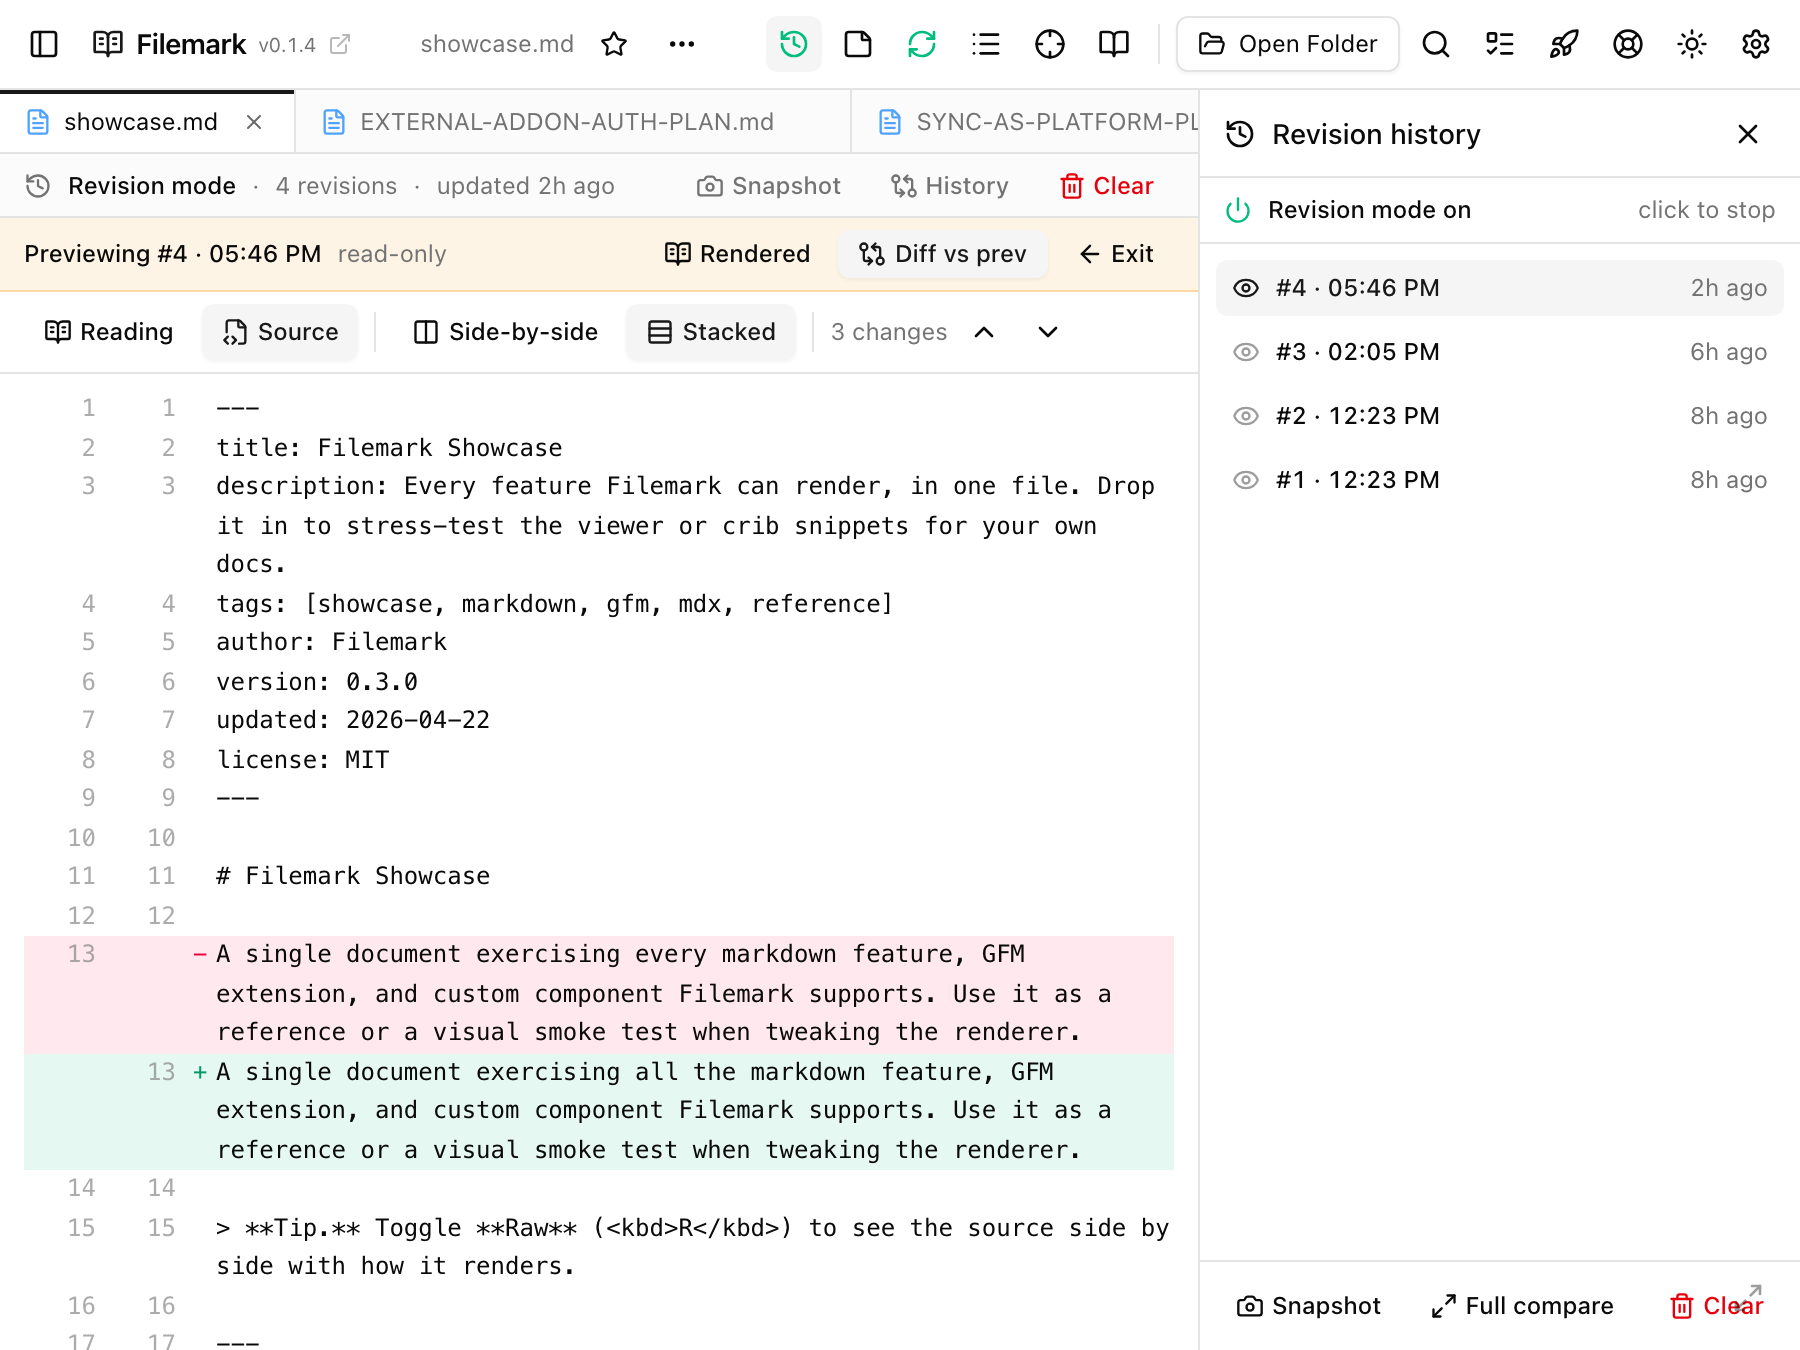Switch to EXTERNAL-ADDON-AUTH-PLAN.md tab
1800x1350 pixels.
573,122
